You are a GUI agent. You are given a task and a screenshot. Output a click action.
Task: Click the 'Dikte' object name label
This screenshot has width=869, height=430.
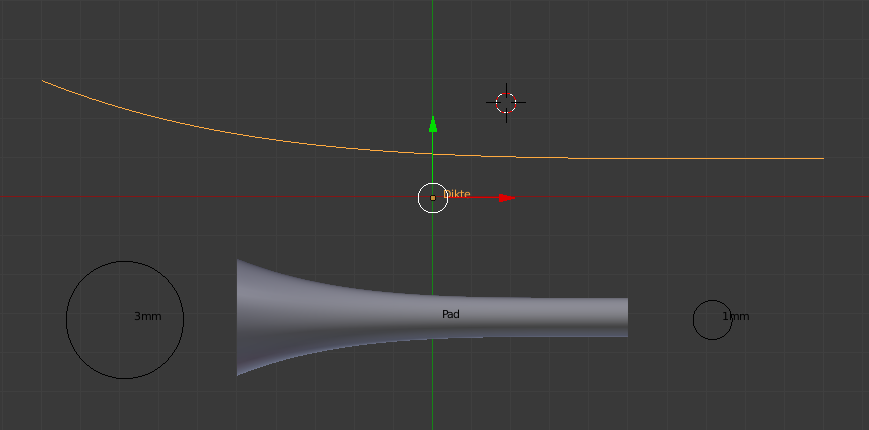pyautogui.click(x=457, y=194)
